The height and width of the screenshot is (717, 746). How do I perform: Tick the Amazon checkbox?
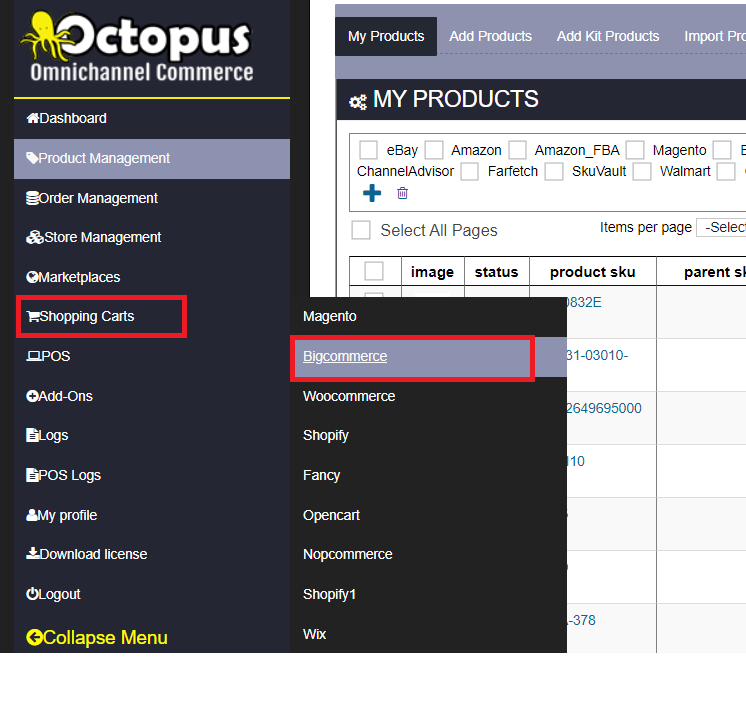coord(434,150)
